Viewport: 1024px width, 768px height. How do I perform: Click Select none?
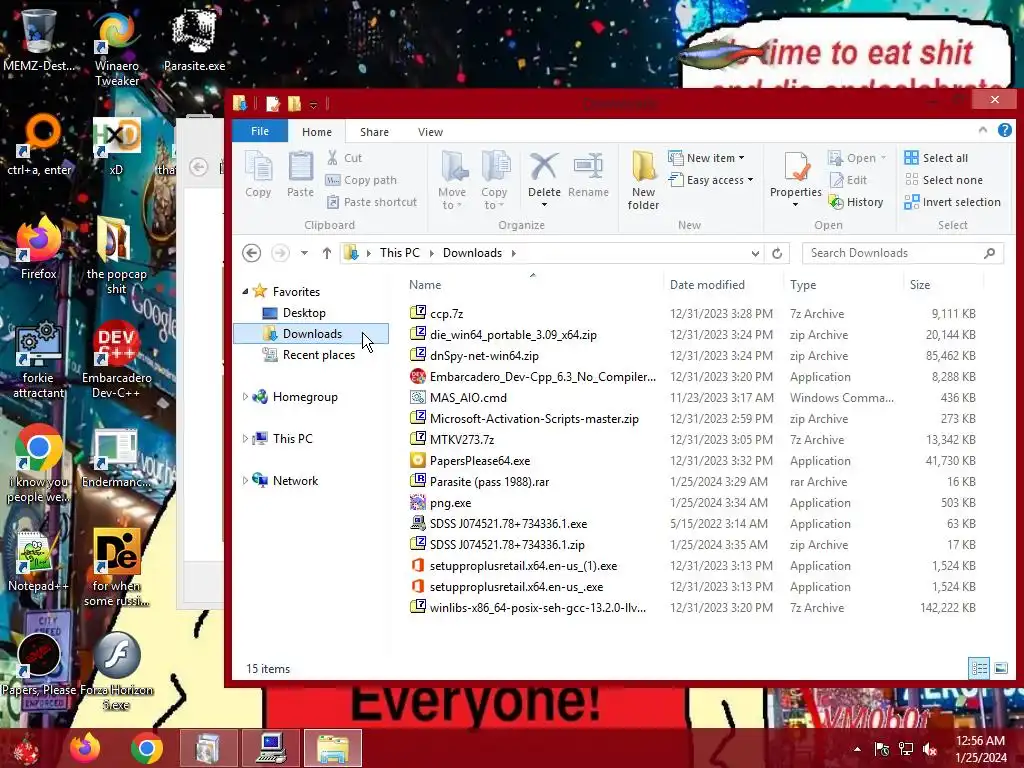[944, 180]
